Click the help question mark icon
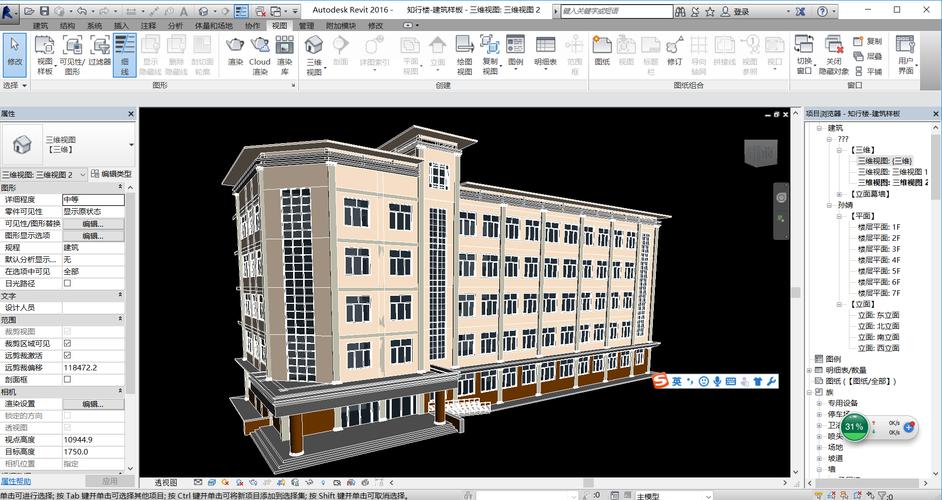 pyautogui.click(x=822, y=11)
